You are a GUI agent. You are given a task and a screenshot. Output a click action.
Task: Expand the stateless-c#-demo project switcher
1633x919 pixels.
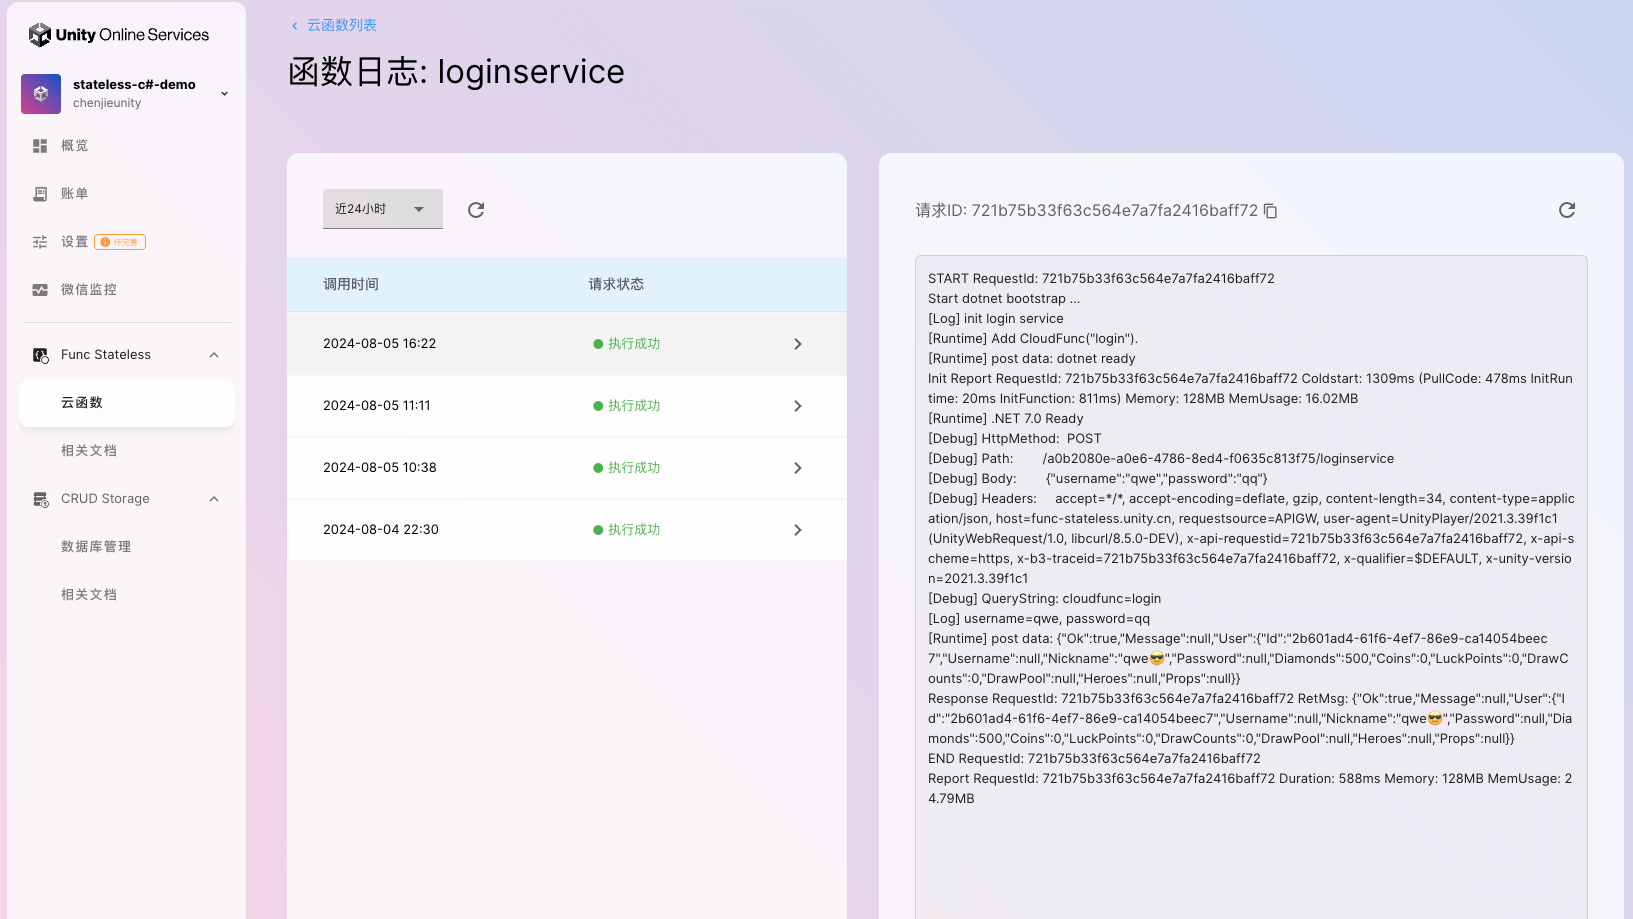(224, 94)
